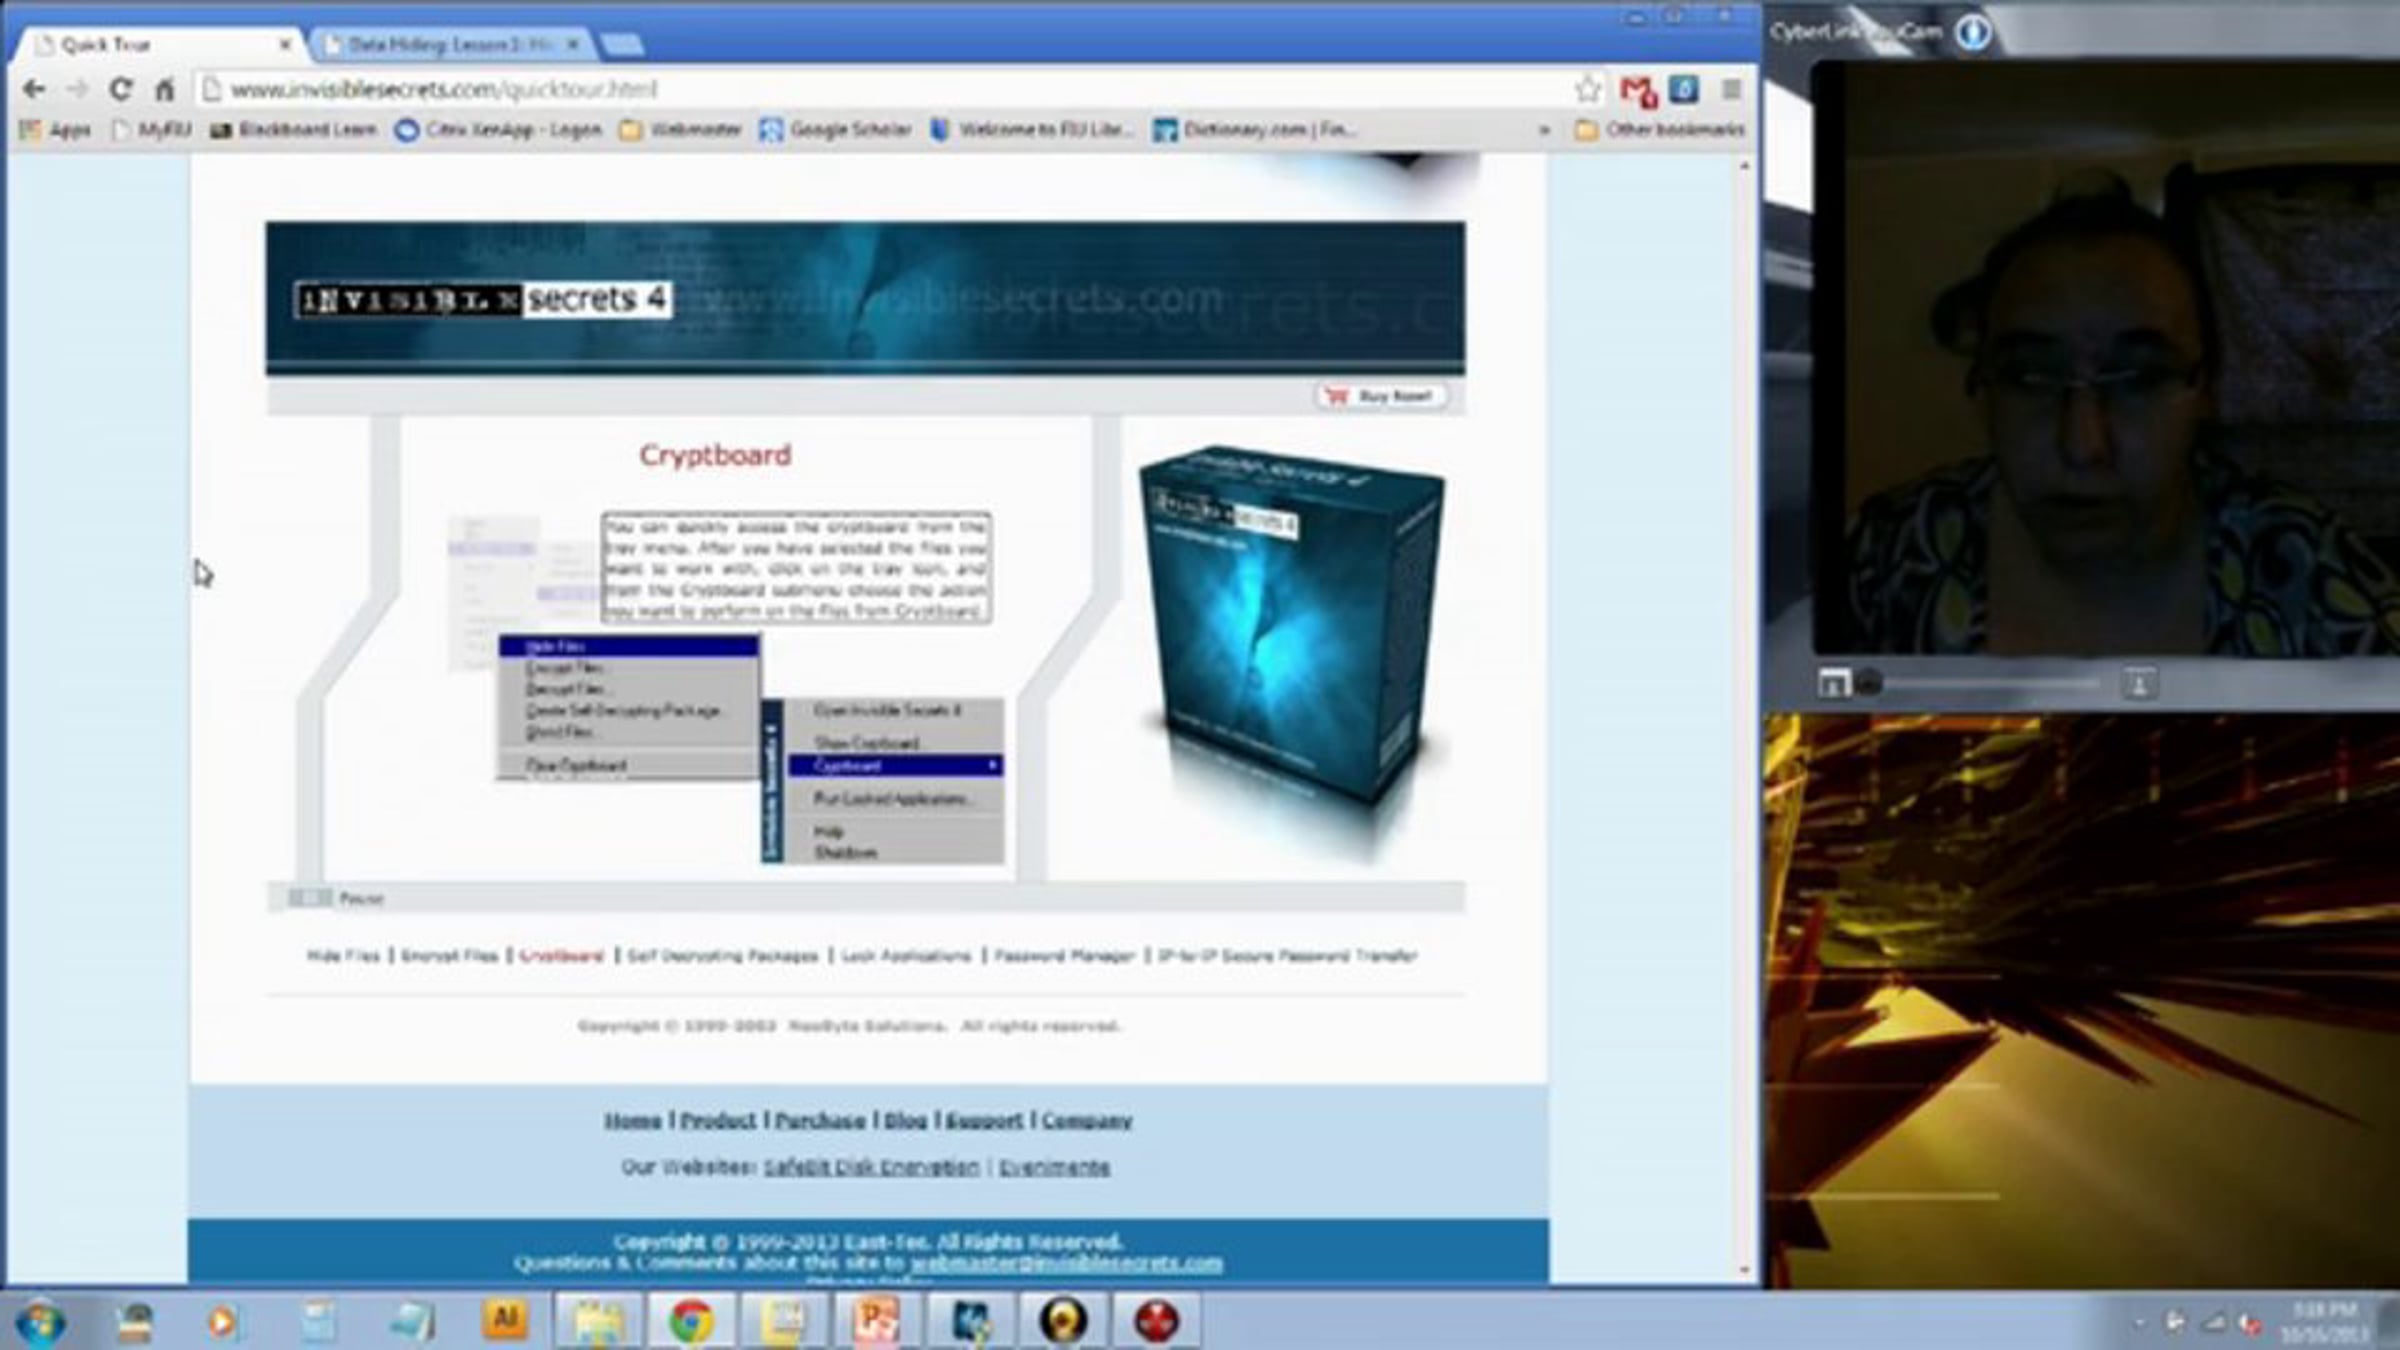Open the Webmaster bookmarks folder
The image size is (2400, 1350).
[x=681, y=130]
